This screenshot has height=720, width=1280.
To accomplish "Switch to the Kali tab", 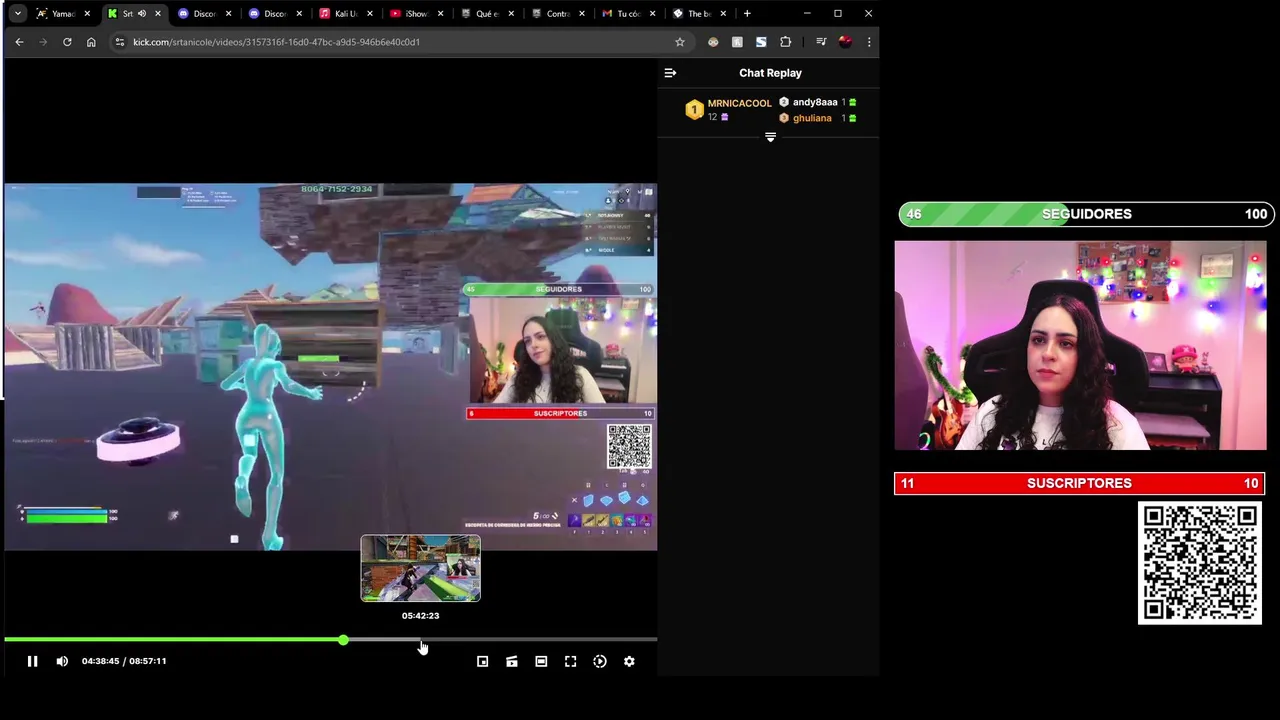I will (345, 13).
